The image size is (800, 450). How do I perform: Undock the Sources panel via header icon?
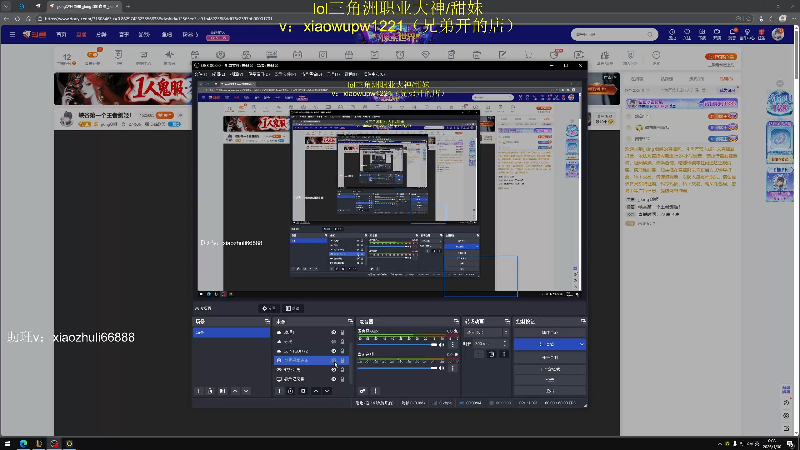(350, 321)
